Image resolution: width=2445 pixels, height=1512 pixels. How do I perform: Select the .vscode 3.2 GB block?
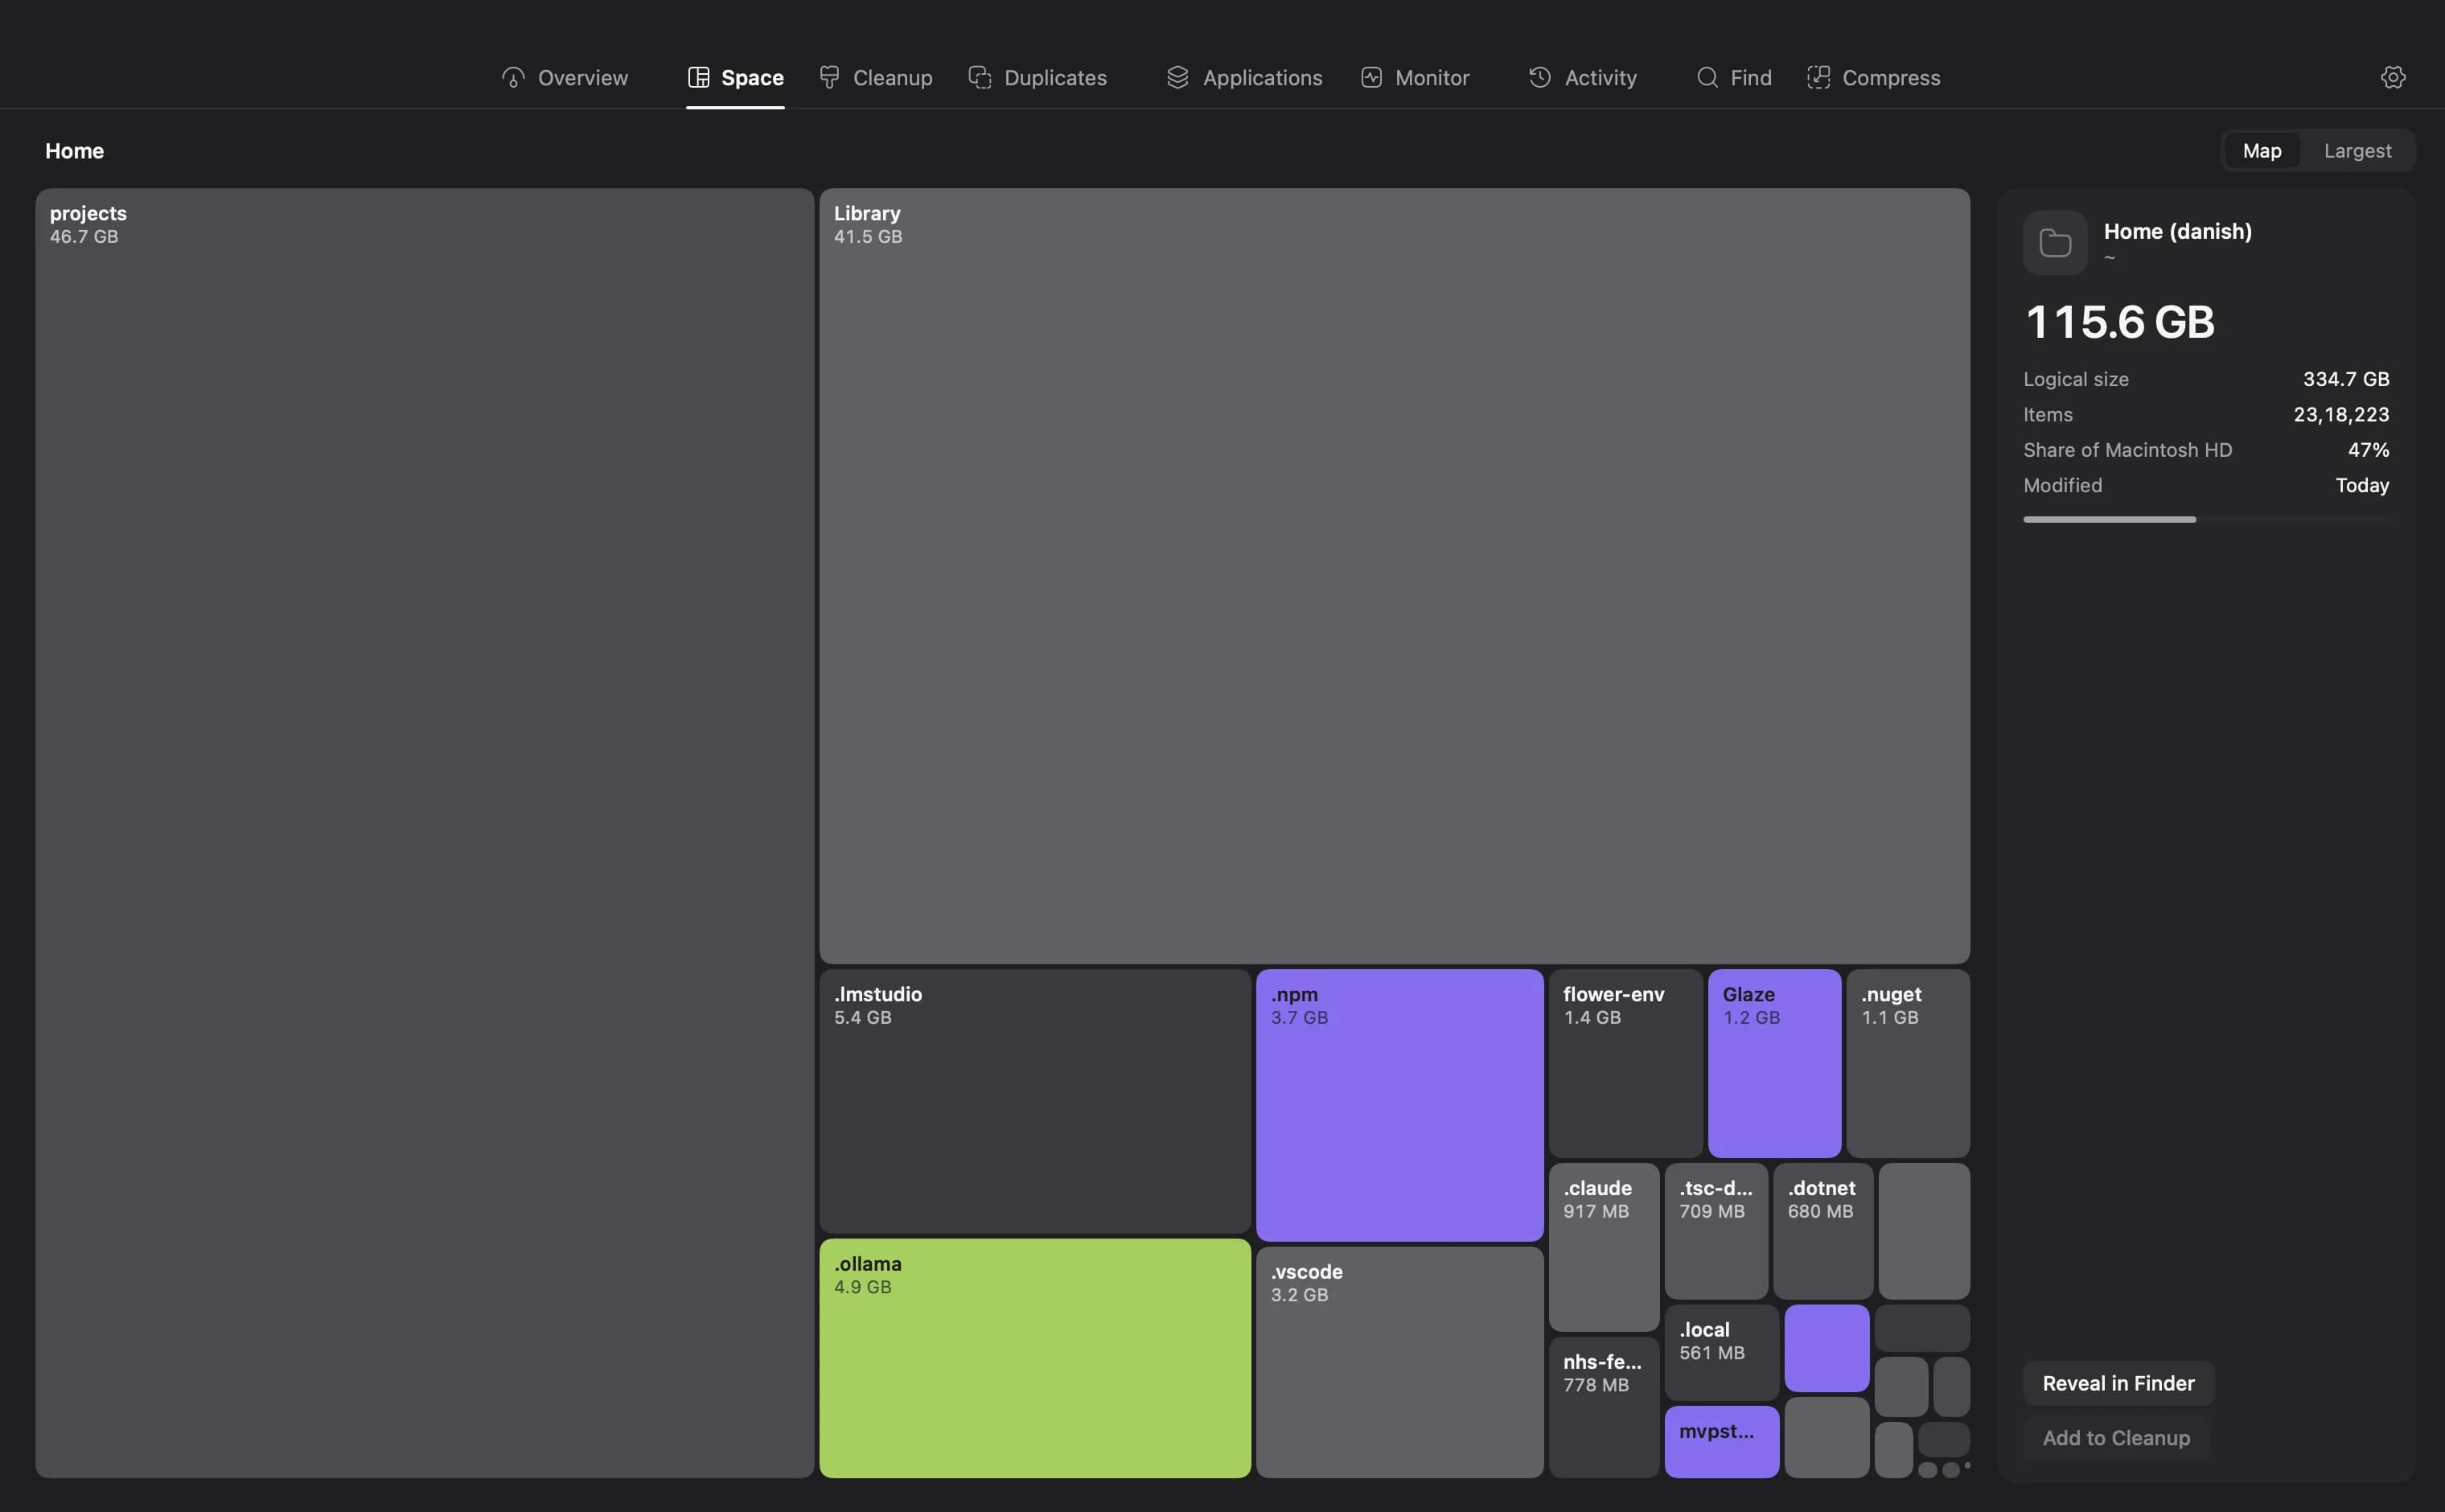point(1399,1362)
